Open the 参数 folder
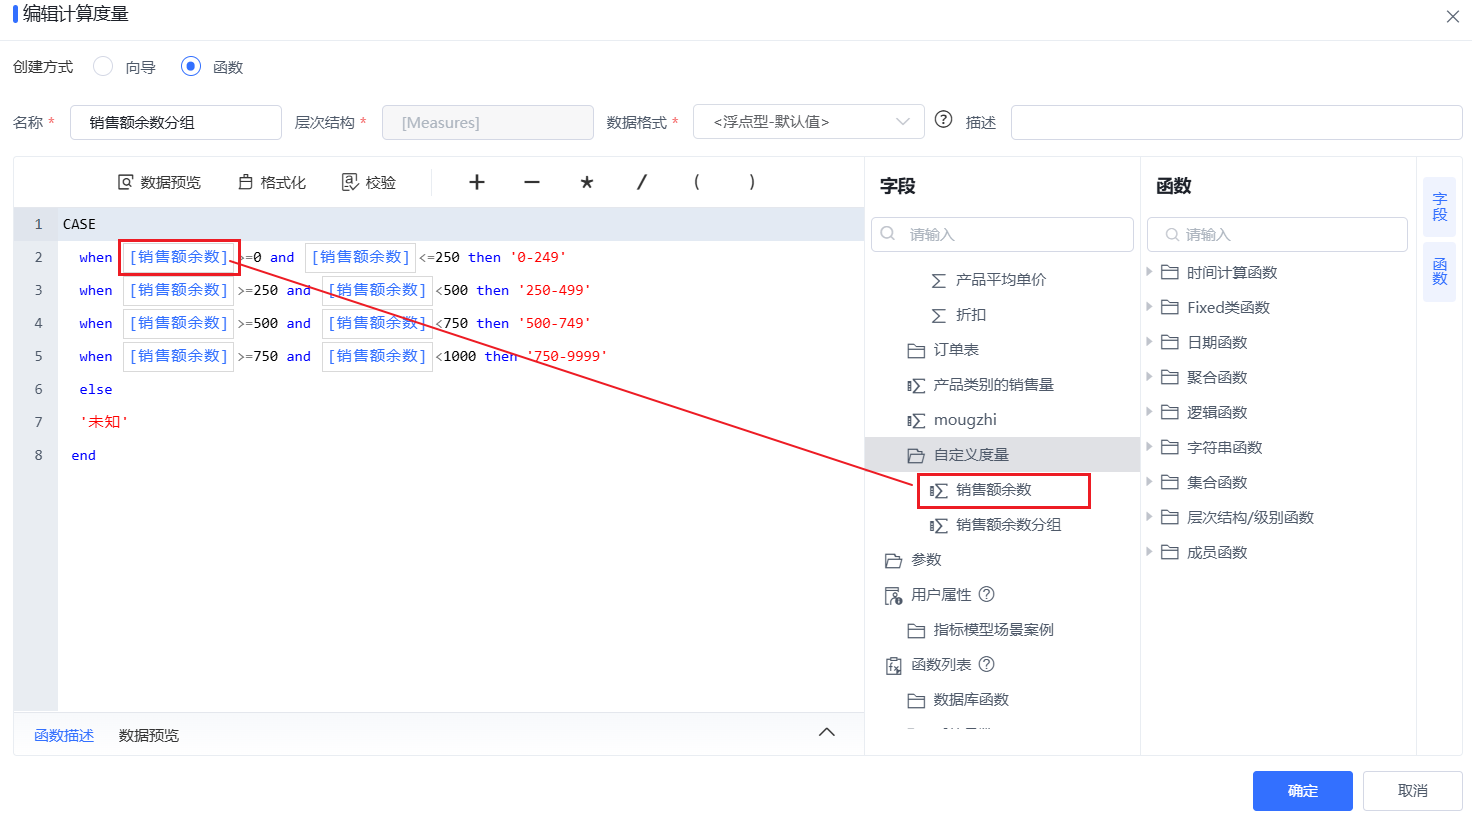1472x821 pixels. (926, 560)
